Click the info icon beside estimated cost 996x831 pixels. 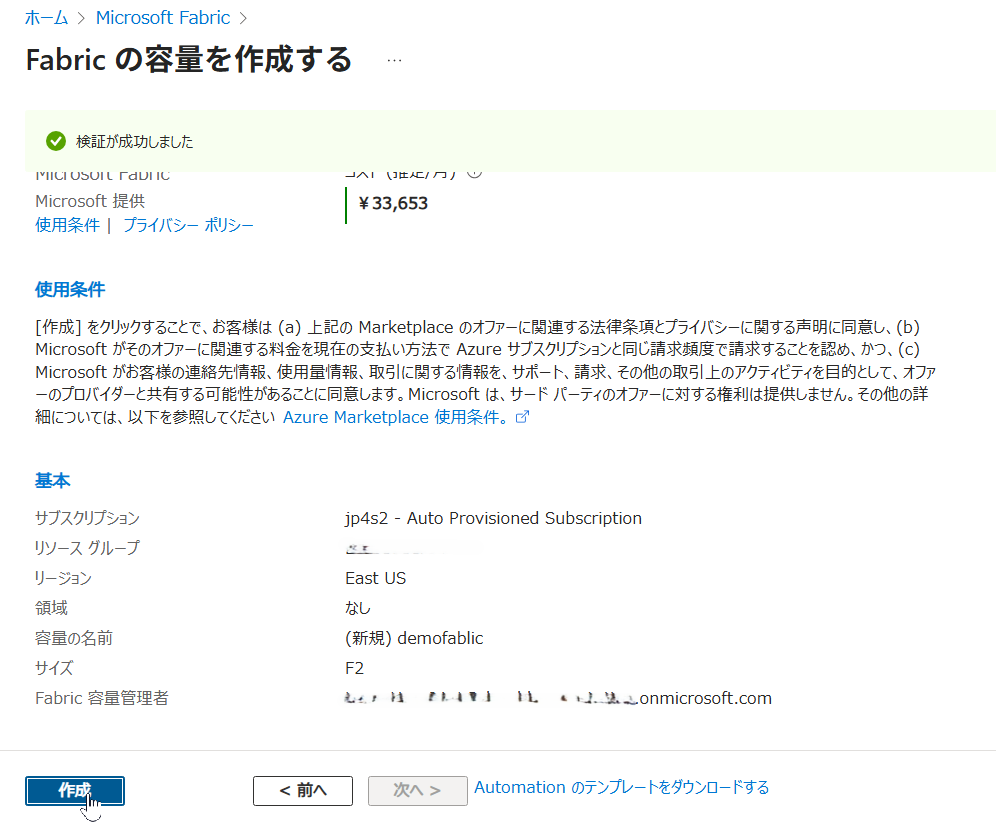[x=475, y=173]
